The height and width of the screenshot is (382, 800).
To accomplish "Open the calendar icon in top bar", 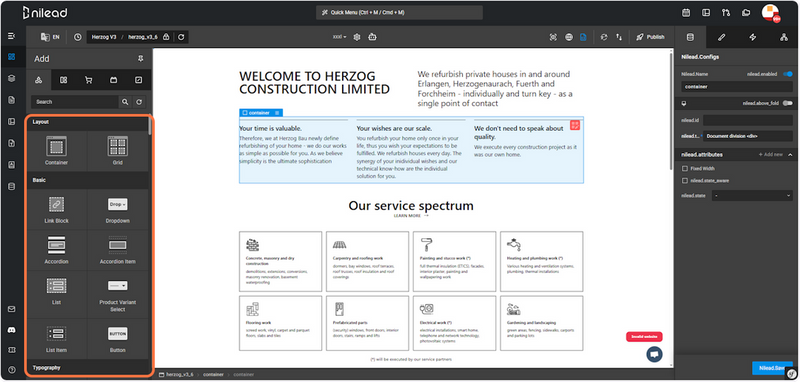I will coord(686,13).
